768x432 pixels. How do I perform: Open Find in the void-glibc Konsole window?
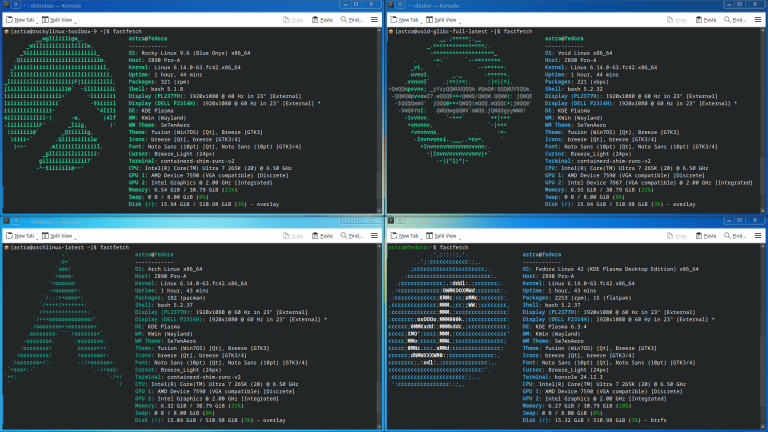[735, 20]
